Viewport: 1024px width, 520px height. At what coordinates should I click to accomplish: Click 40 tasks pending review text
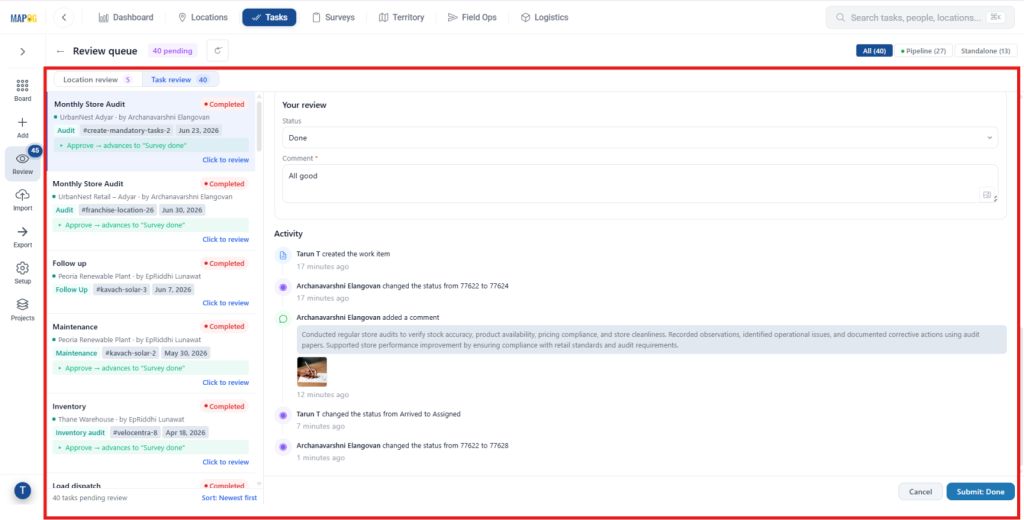coord(89,498)
